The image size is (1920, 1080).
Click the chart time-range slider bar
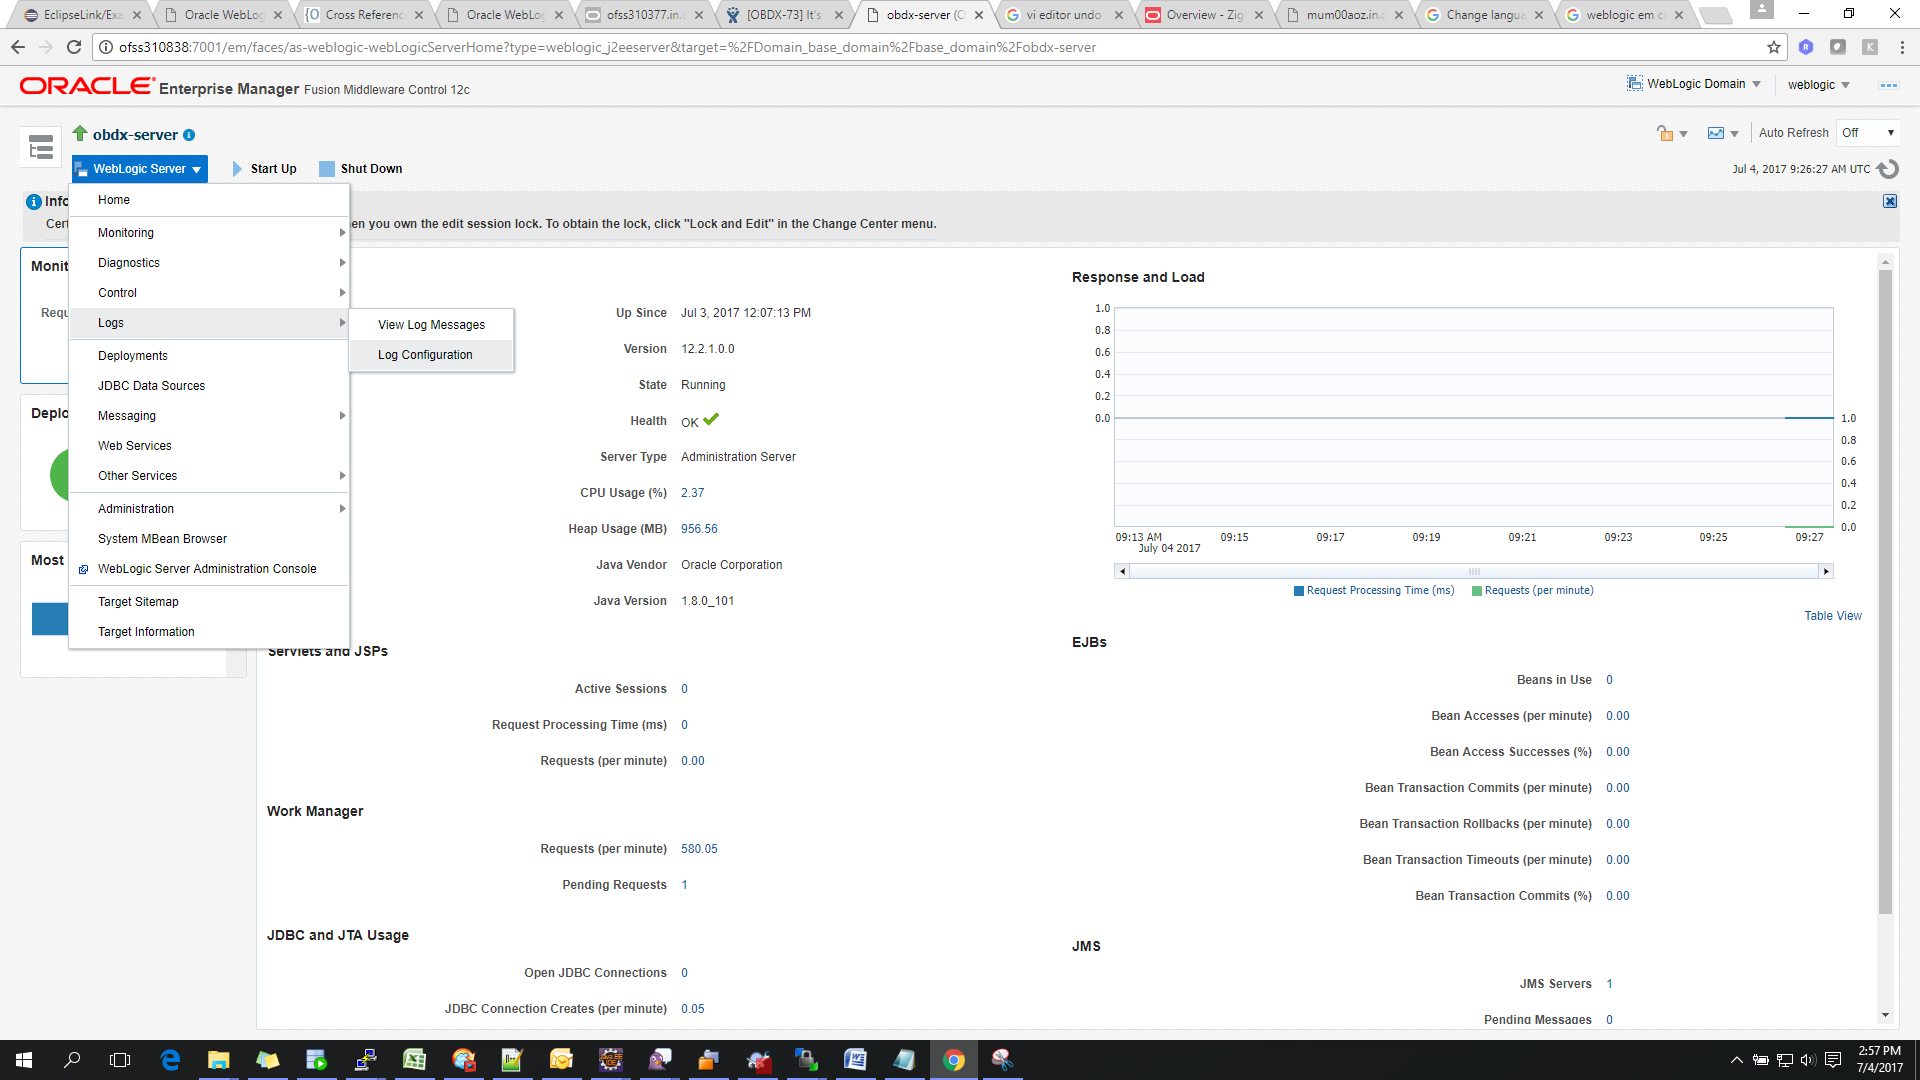tap(1474, 571)
